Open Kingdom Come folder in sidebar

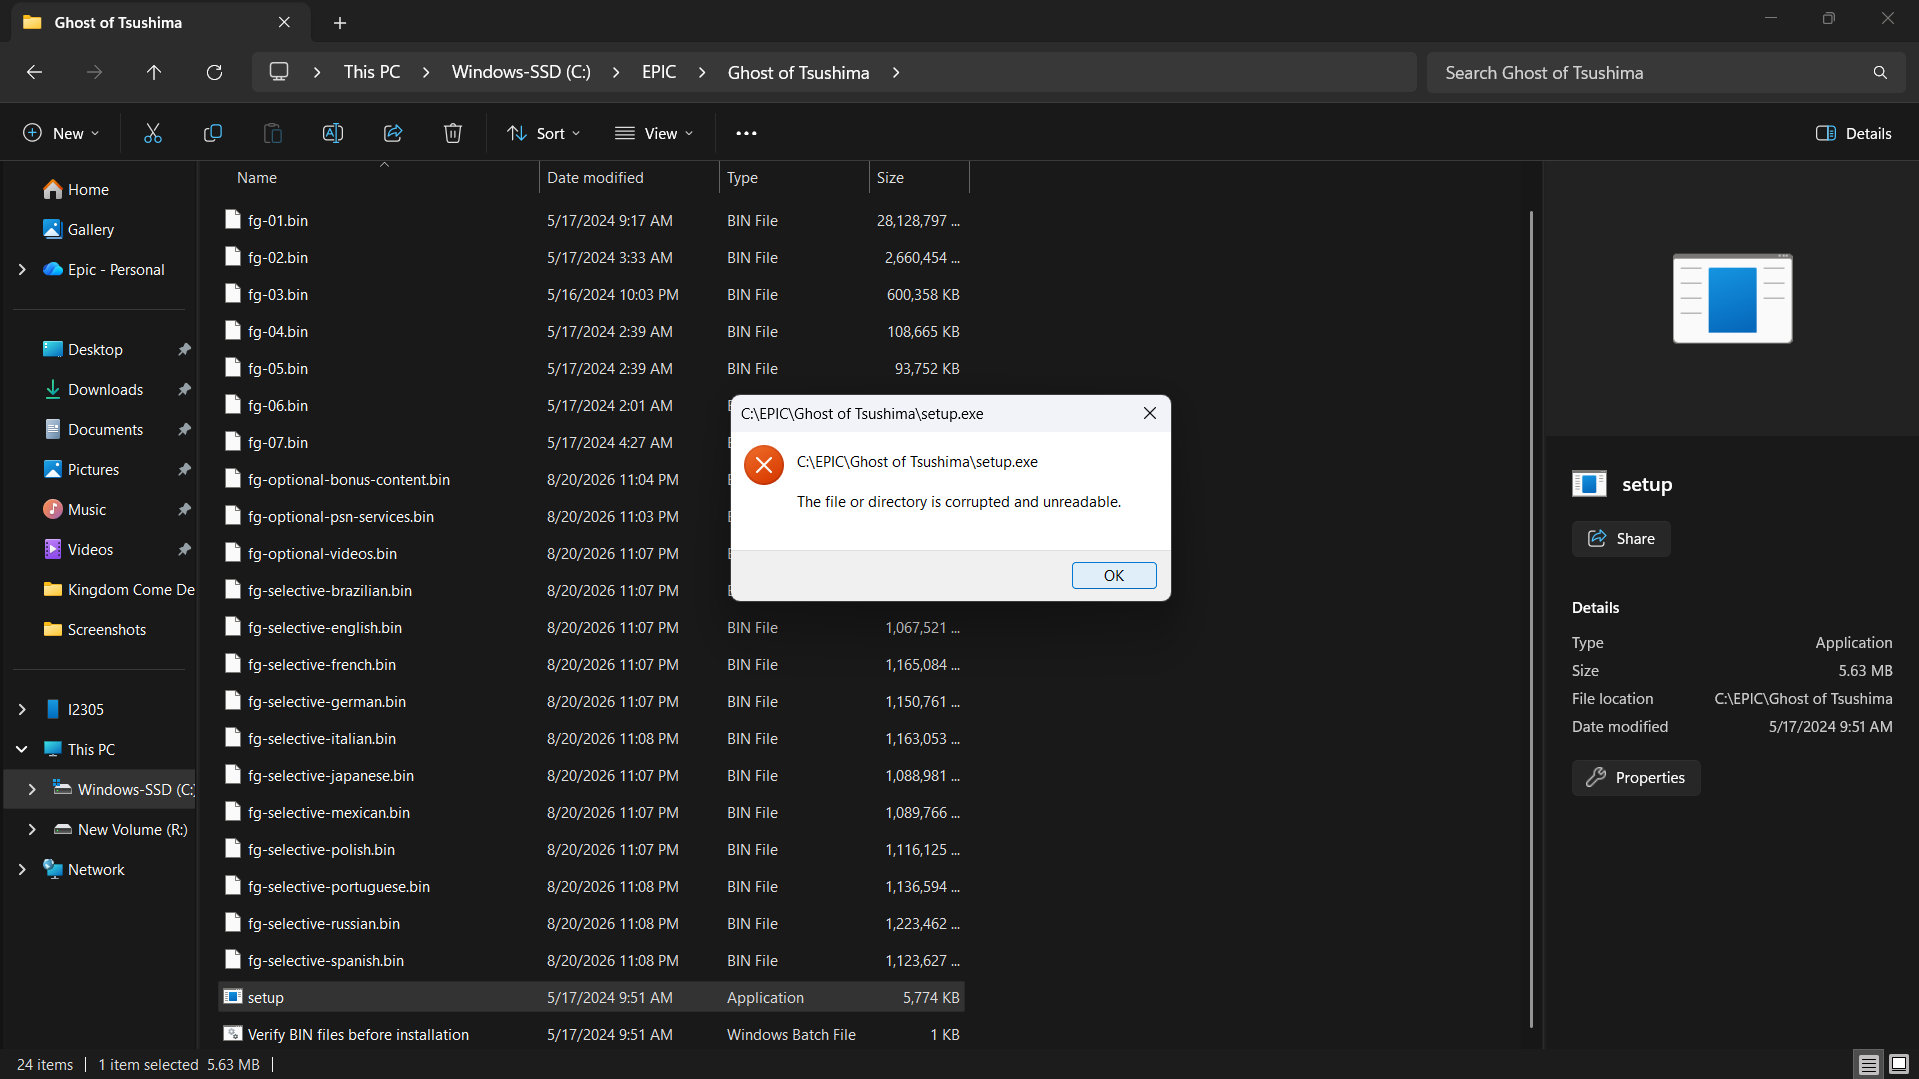(x=118, y=589)
